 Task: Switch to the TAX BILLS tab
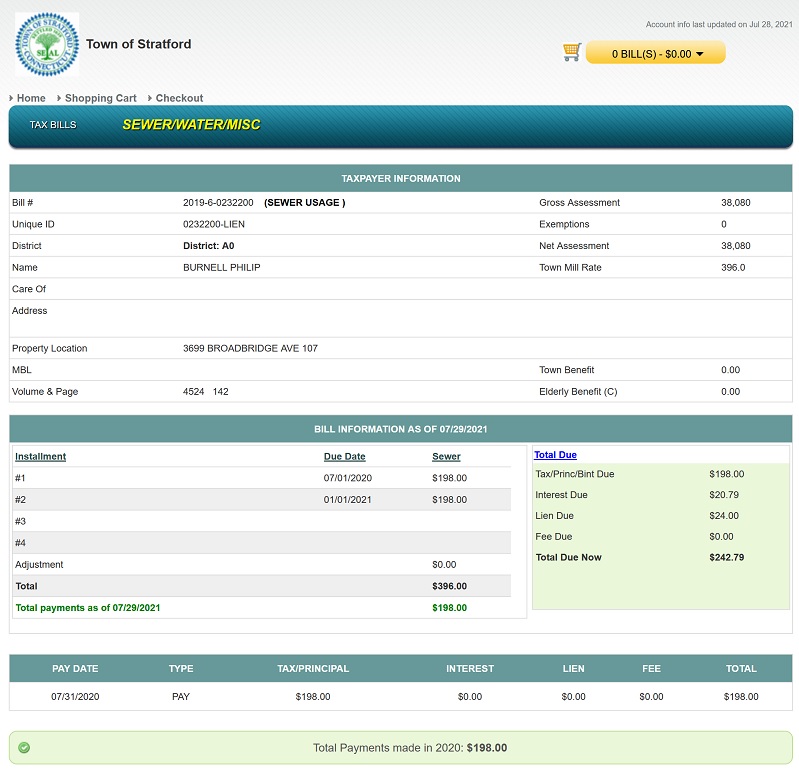pos(53,125)
